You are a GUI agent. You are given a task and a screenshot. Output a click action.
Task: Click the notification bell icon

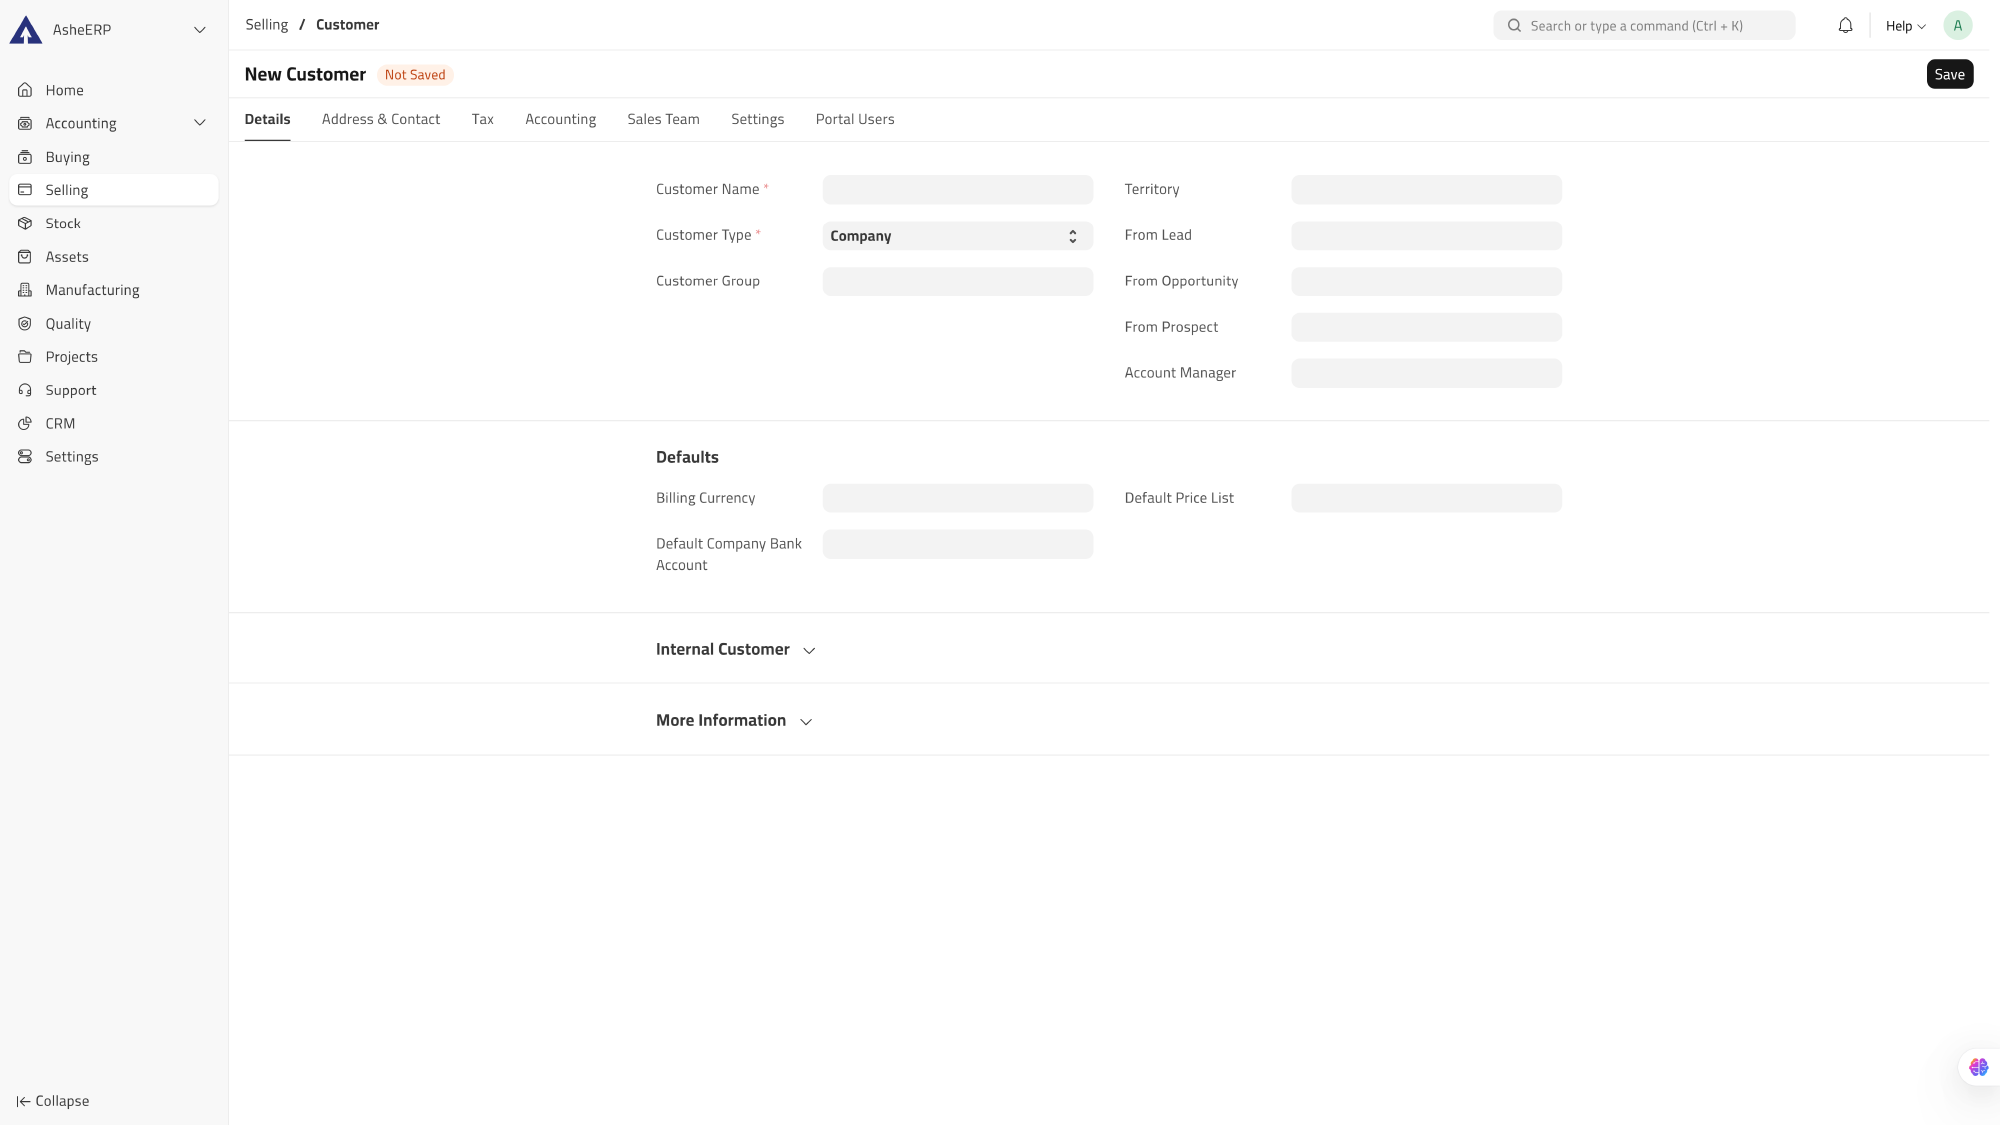click(1845, 26)
